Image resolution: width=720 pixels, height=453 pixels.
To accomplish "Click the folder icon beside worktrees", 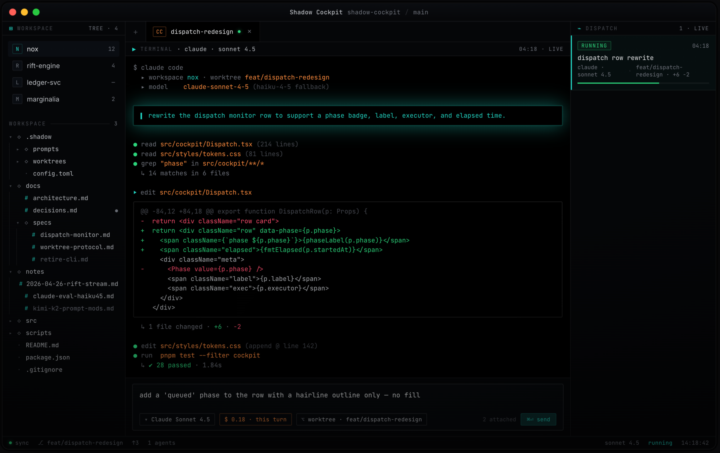I will (x=26, y=162).
